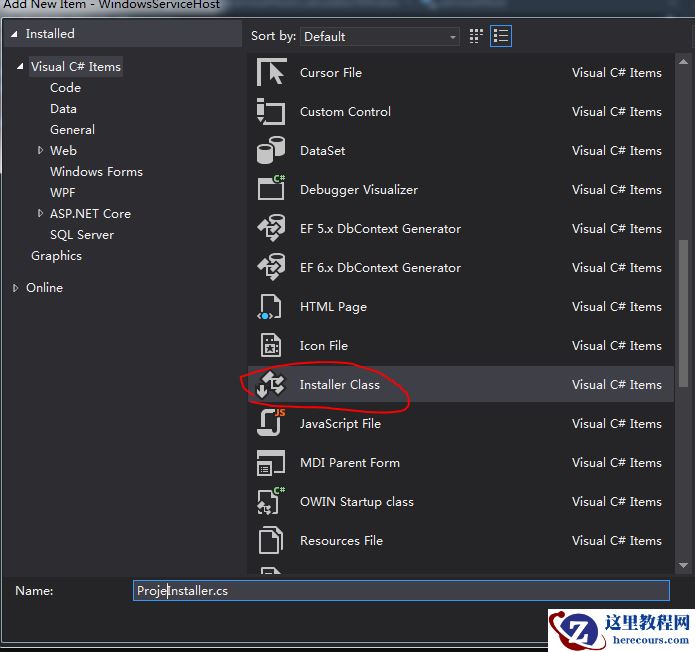
Task: Select the Visual C# Items category
Action: coord(76,66)
